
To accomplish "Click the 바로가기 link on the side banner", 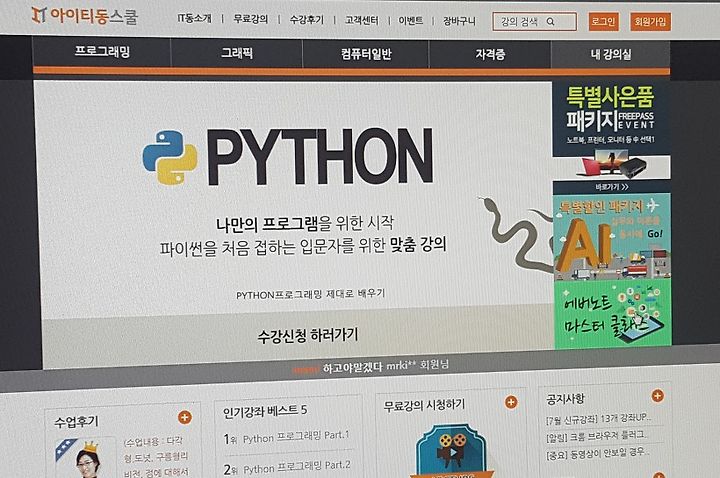I will (x=612, y=187).
